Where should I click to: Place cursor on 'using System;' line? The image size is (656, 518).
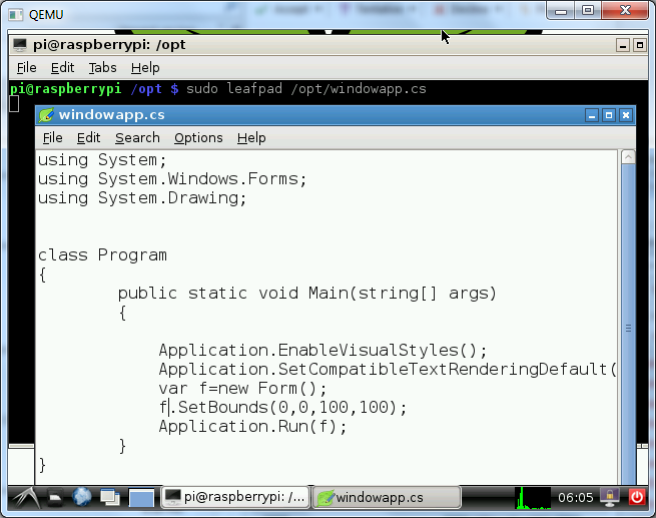tap(102, 160)
